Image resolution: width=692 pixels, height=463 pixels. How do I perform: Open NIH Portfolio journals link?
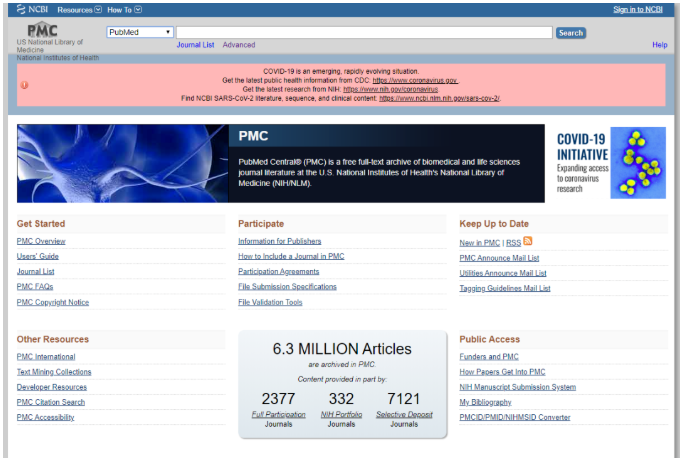[341, 414]
